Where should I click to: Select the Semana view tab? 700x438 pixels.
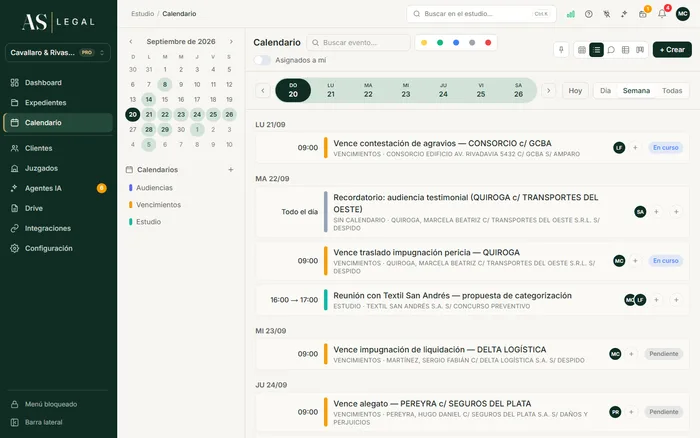coord(636,91)
